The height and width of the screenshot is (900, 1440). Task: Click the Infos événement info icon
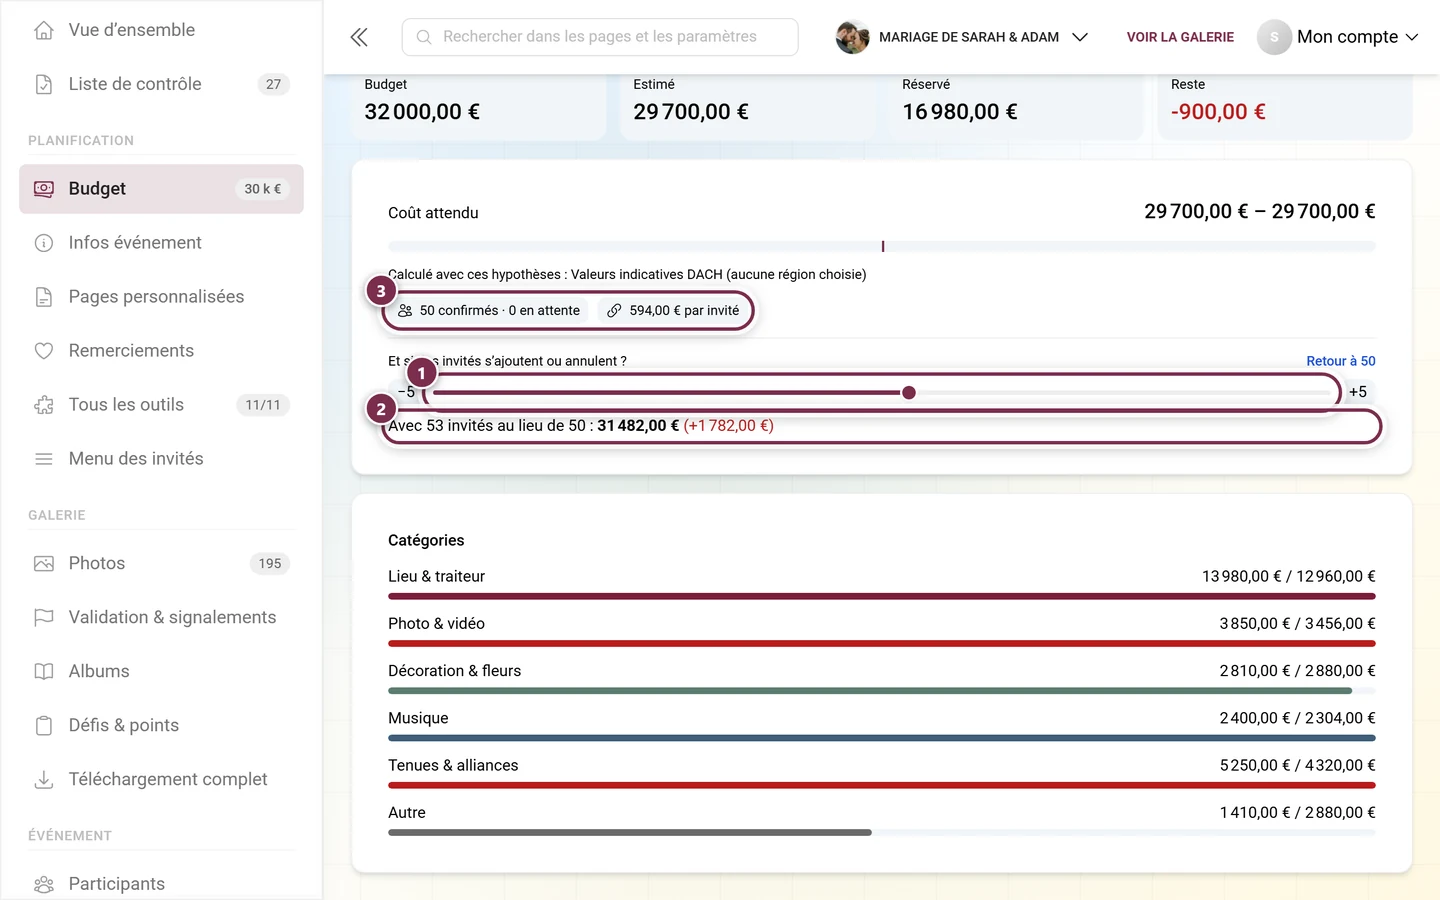(44, 243)
